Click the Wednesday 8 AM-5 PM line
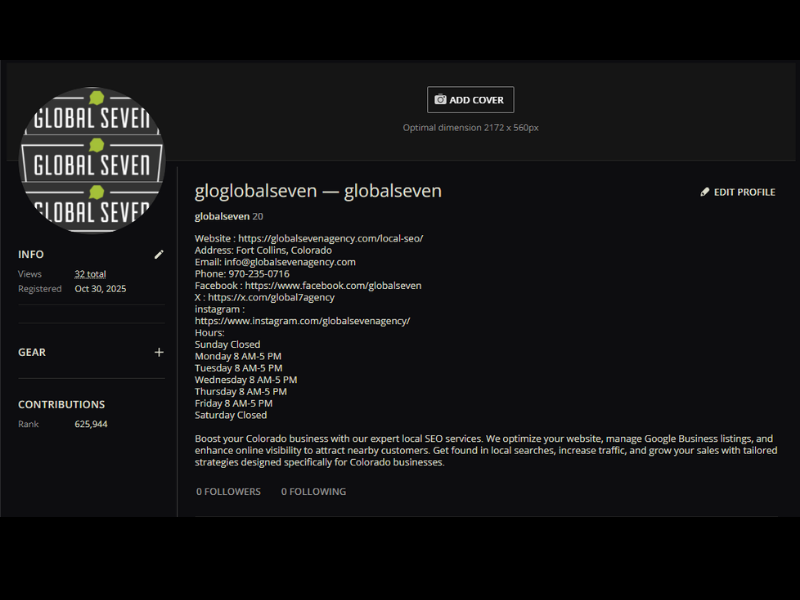This screenshot has height=600, width=800. pos(246,380)
